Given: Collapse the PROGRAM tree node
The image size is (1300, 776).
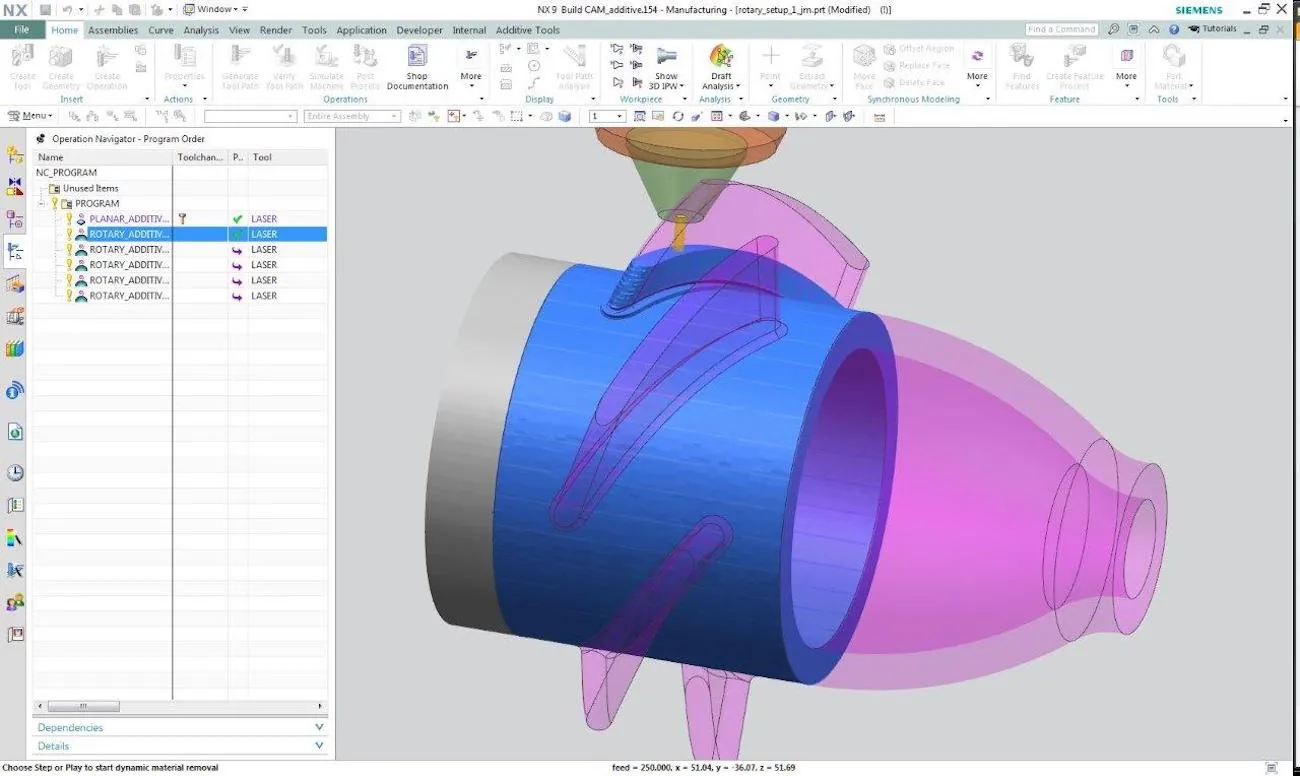Looking at the screenshot, I should pos(40,203).
